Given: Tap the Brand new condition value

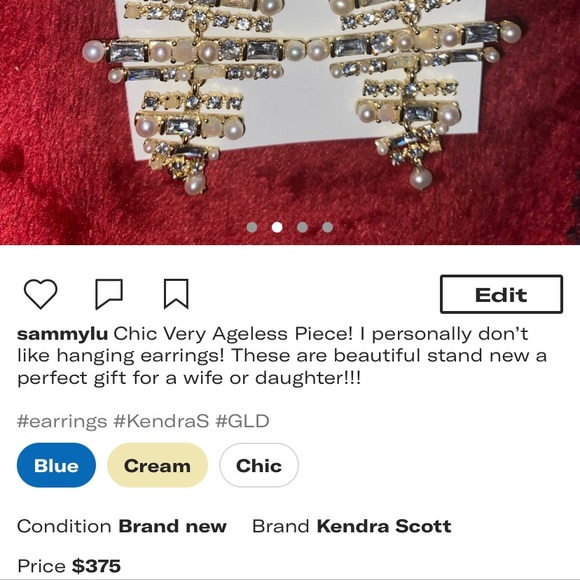Looking at the screenshot, I should (x=172, y=526).
